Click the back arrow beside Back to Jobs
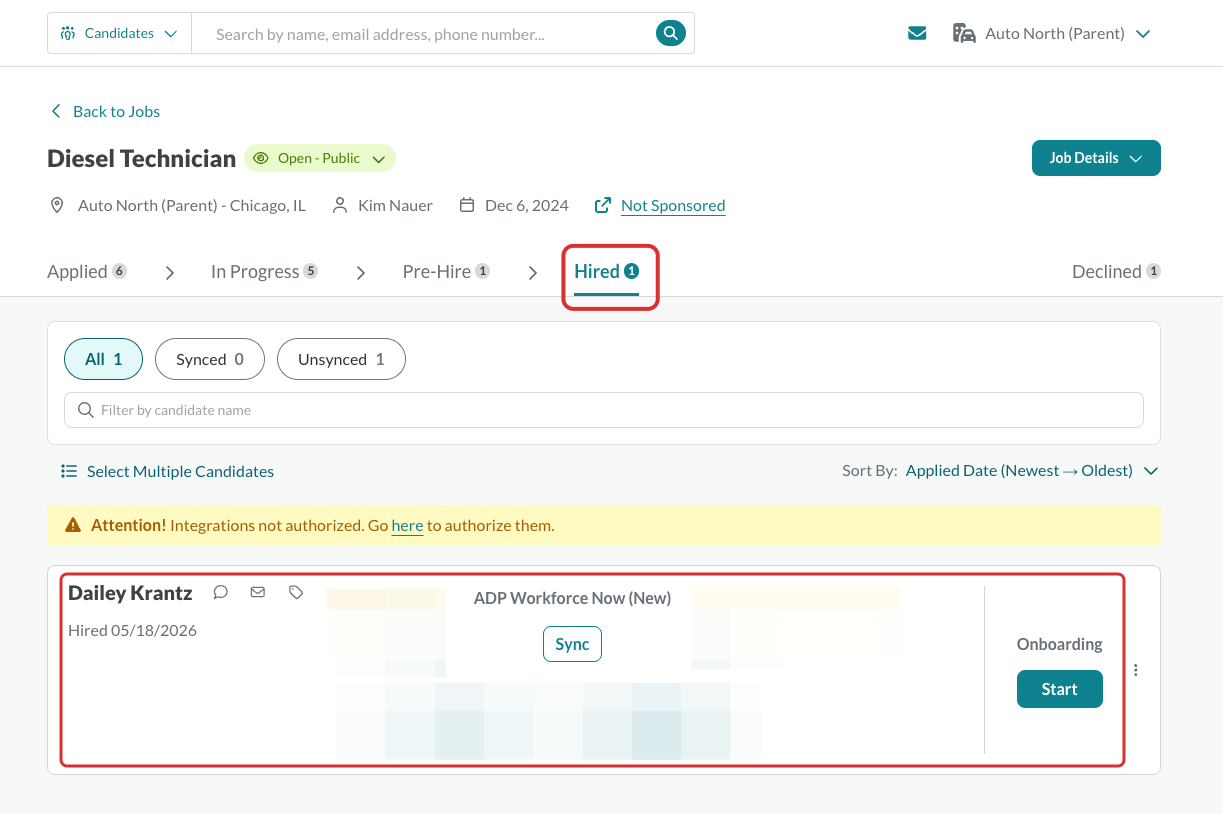This screenshot has height=814, width=1223. (x=56, y=111)
